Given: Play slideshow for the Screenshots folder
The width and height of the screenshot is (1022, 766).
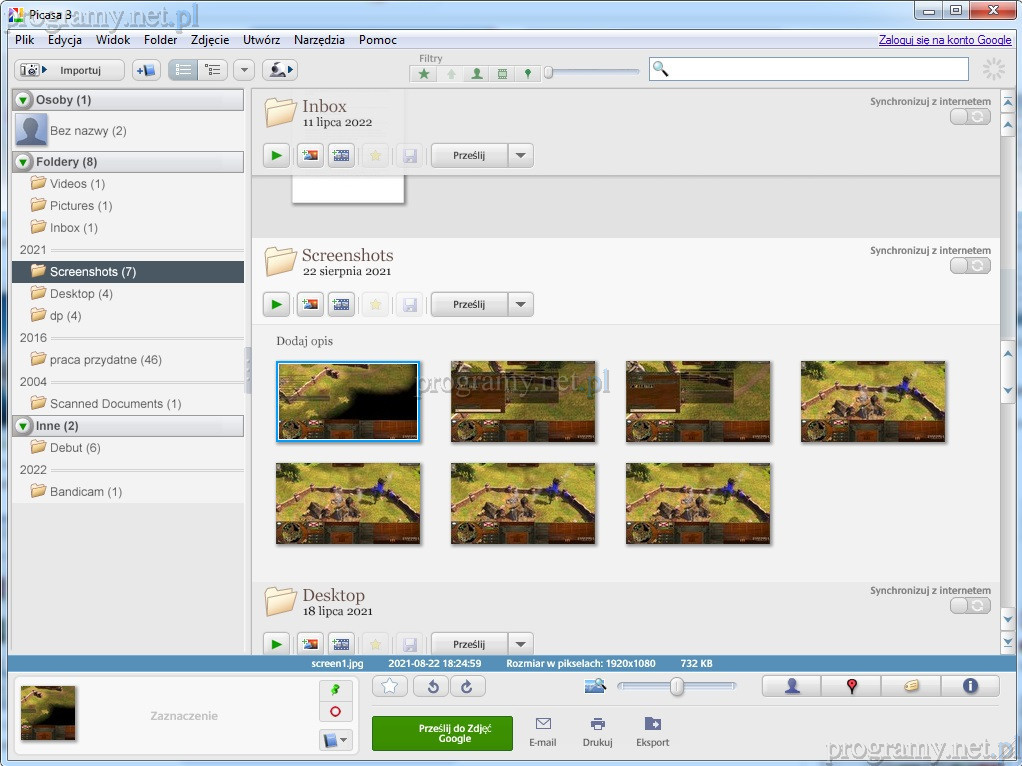Looking at the screenshot, I should pos(277,305).
